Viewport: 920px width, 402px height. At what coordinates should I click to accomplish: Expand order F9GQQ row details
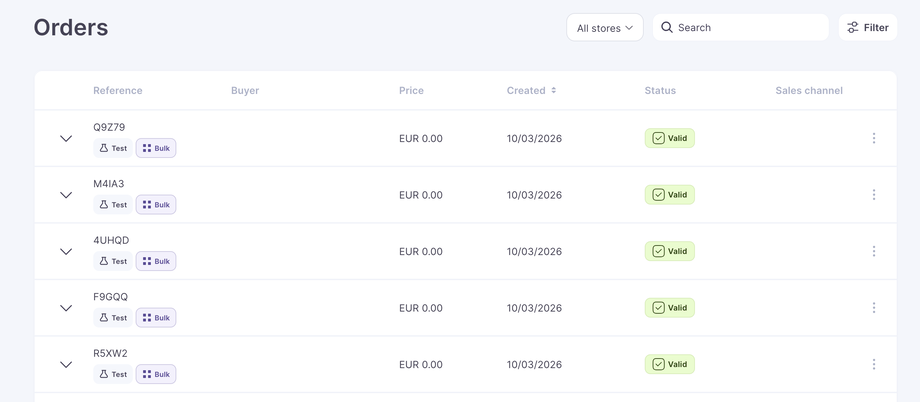pos(66,308)
